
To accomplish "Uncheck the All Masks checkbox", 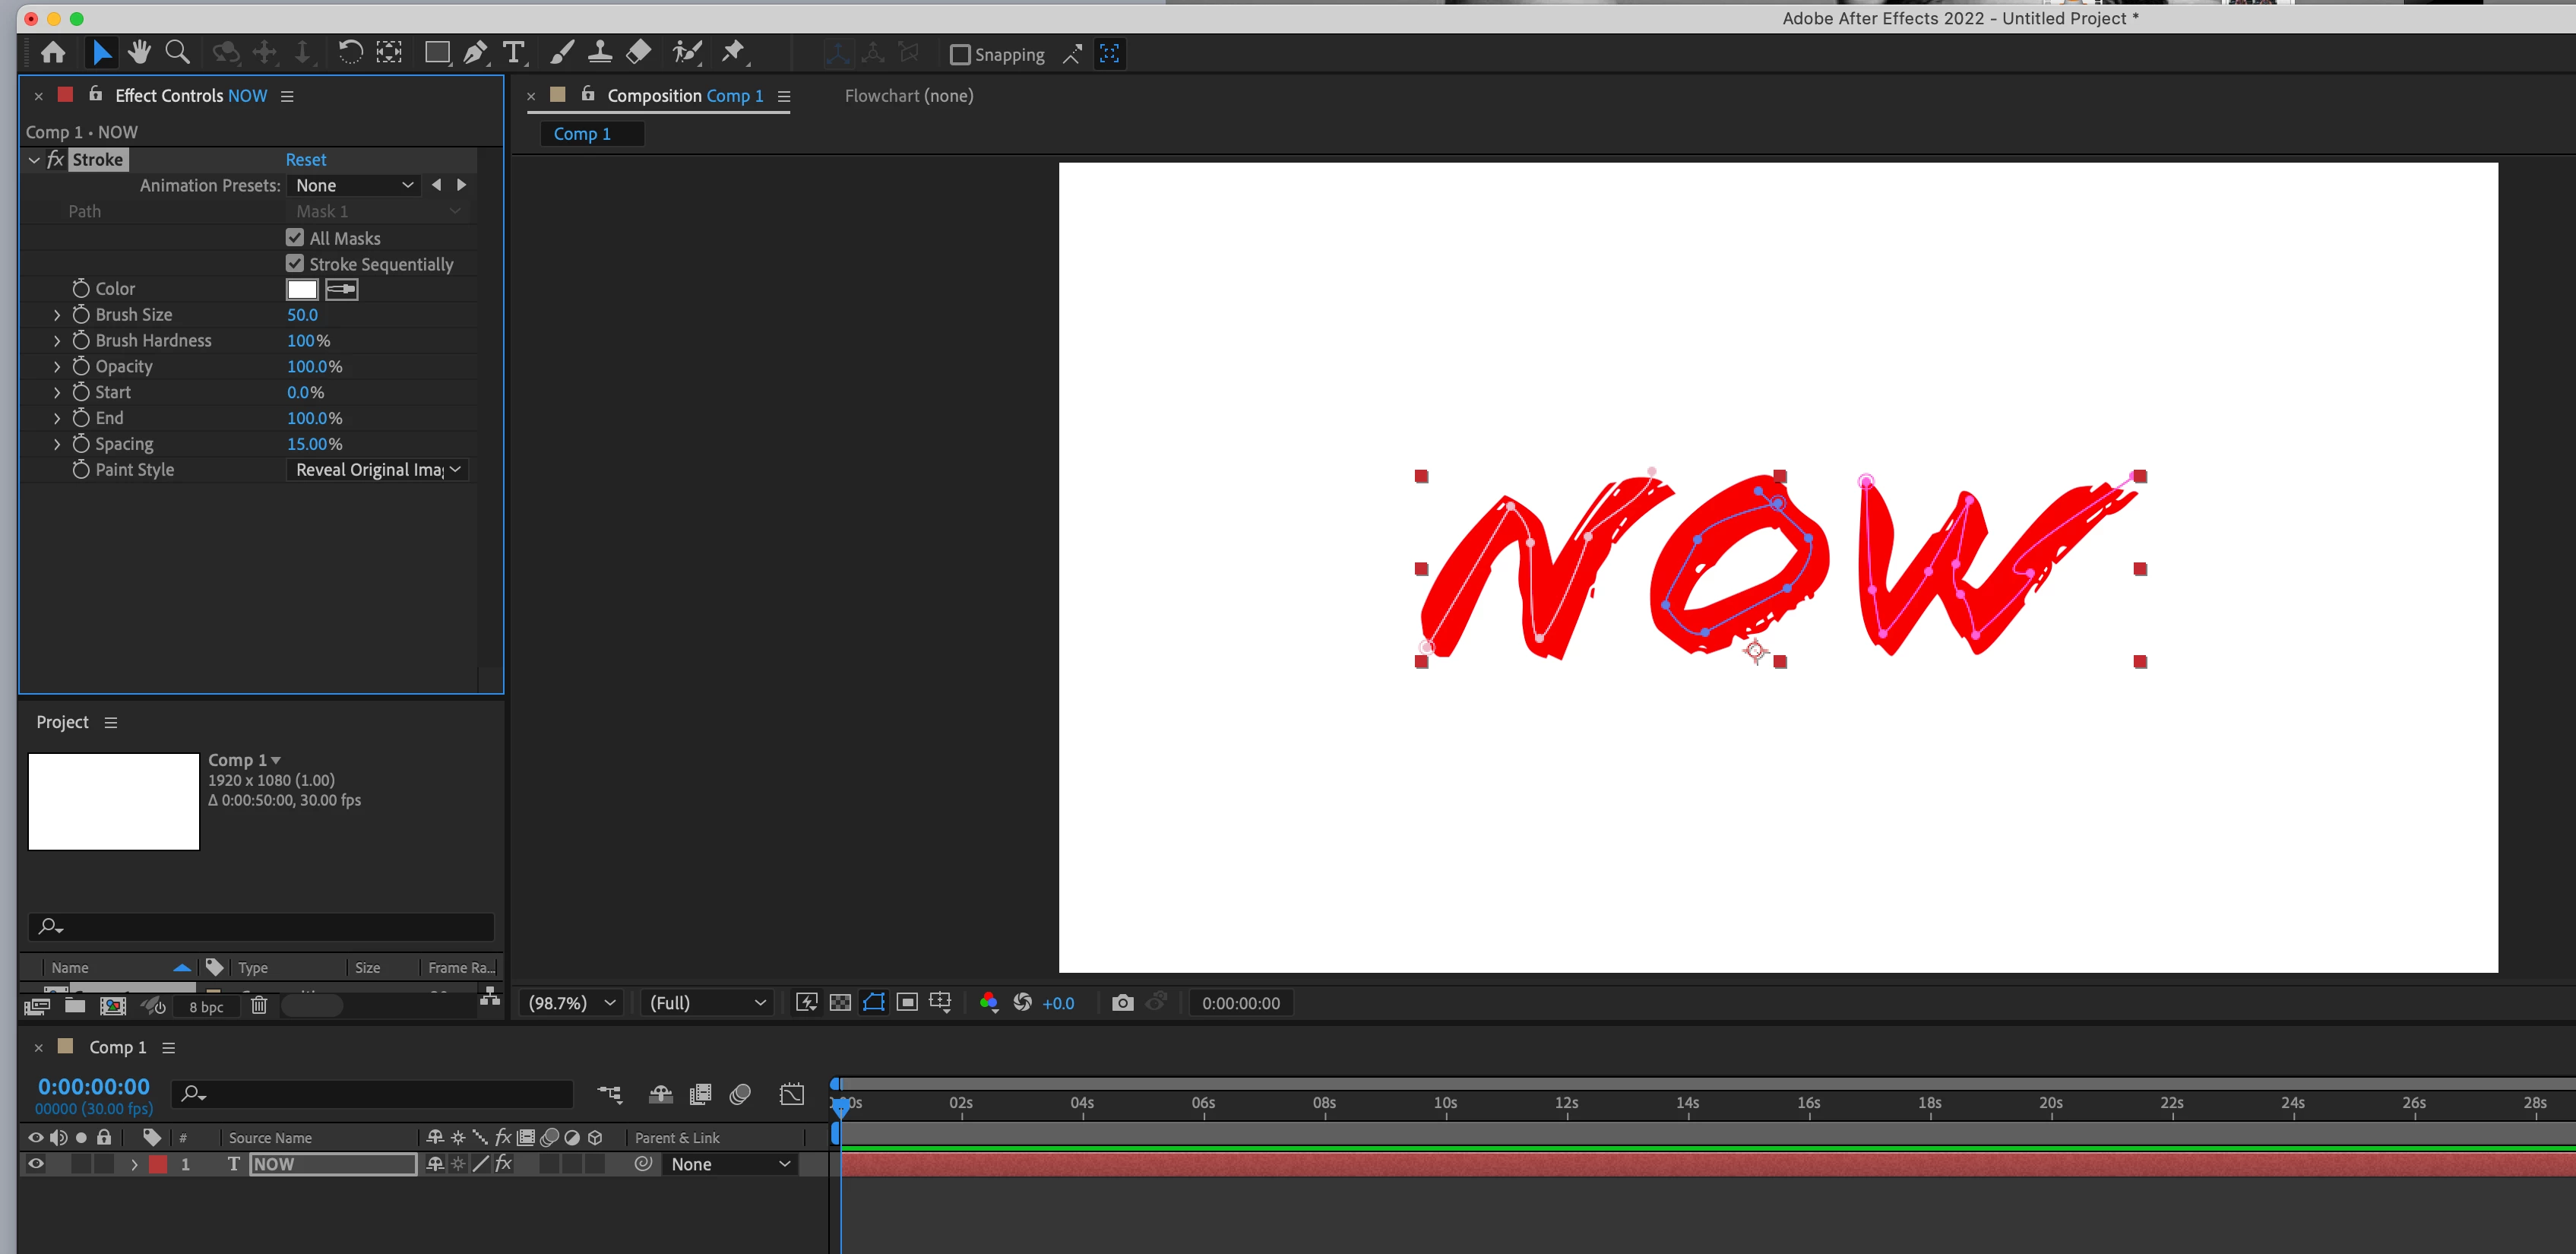I will 295,238.
